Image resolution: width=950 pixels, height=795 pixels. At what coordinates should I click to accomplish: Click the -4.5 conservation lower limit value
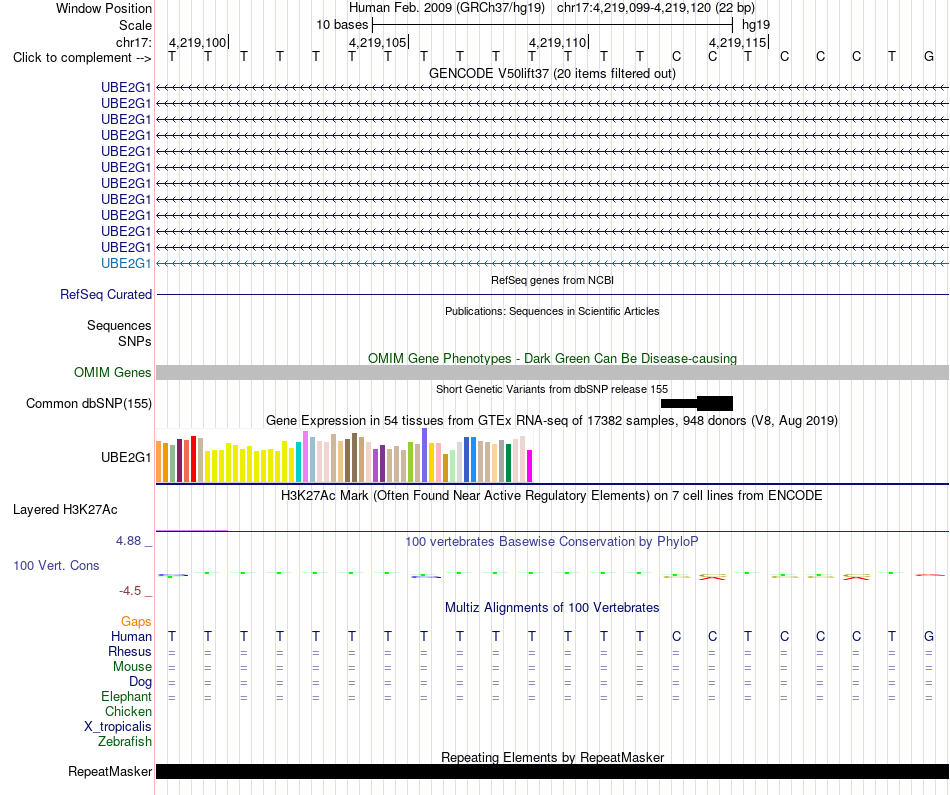click(x=130, y=591)
